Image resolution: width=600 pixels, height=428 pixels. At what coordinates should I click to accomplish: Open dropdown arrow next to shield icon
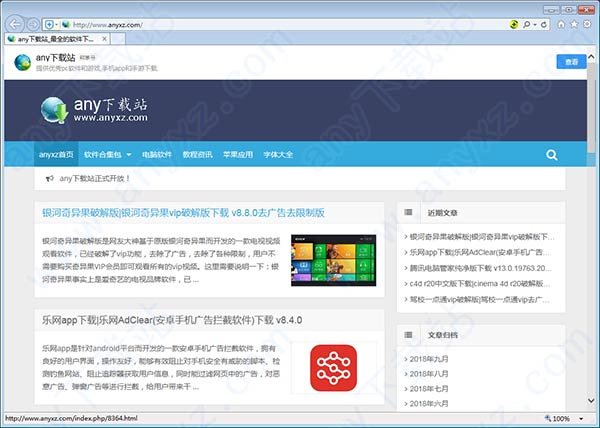[x=57, y=25]
